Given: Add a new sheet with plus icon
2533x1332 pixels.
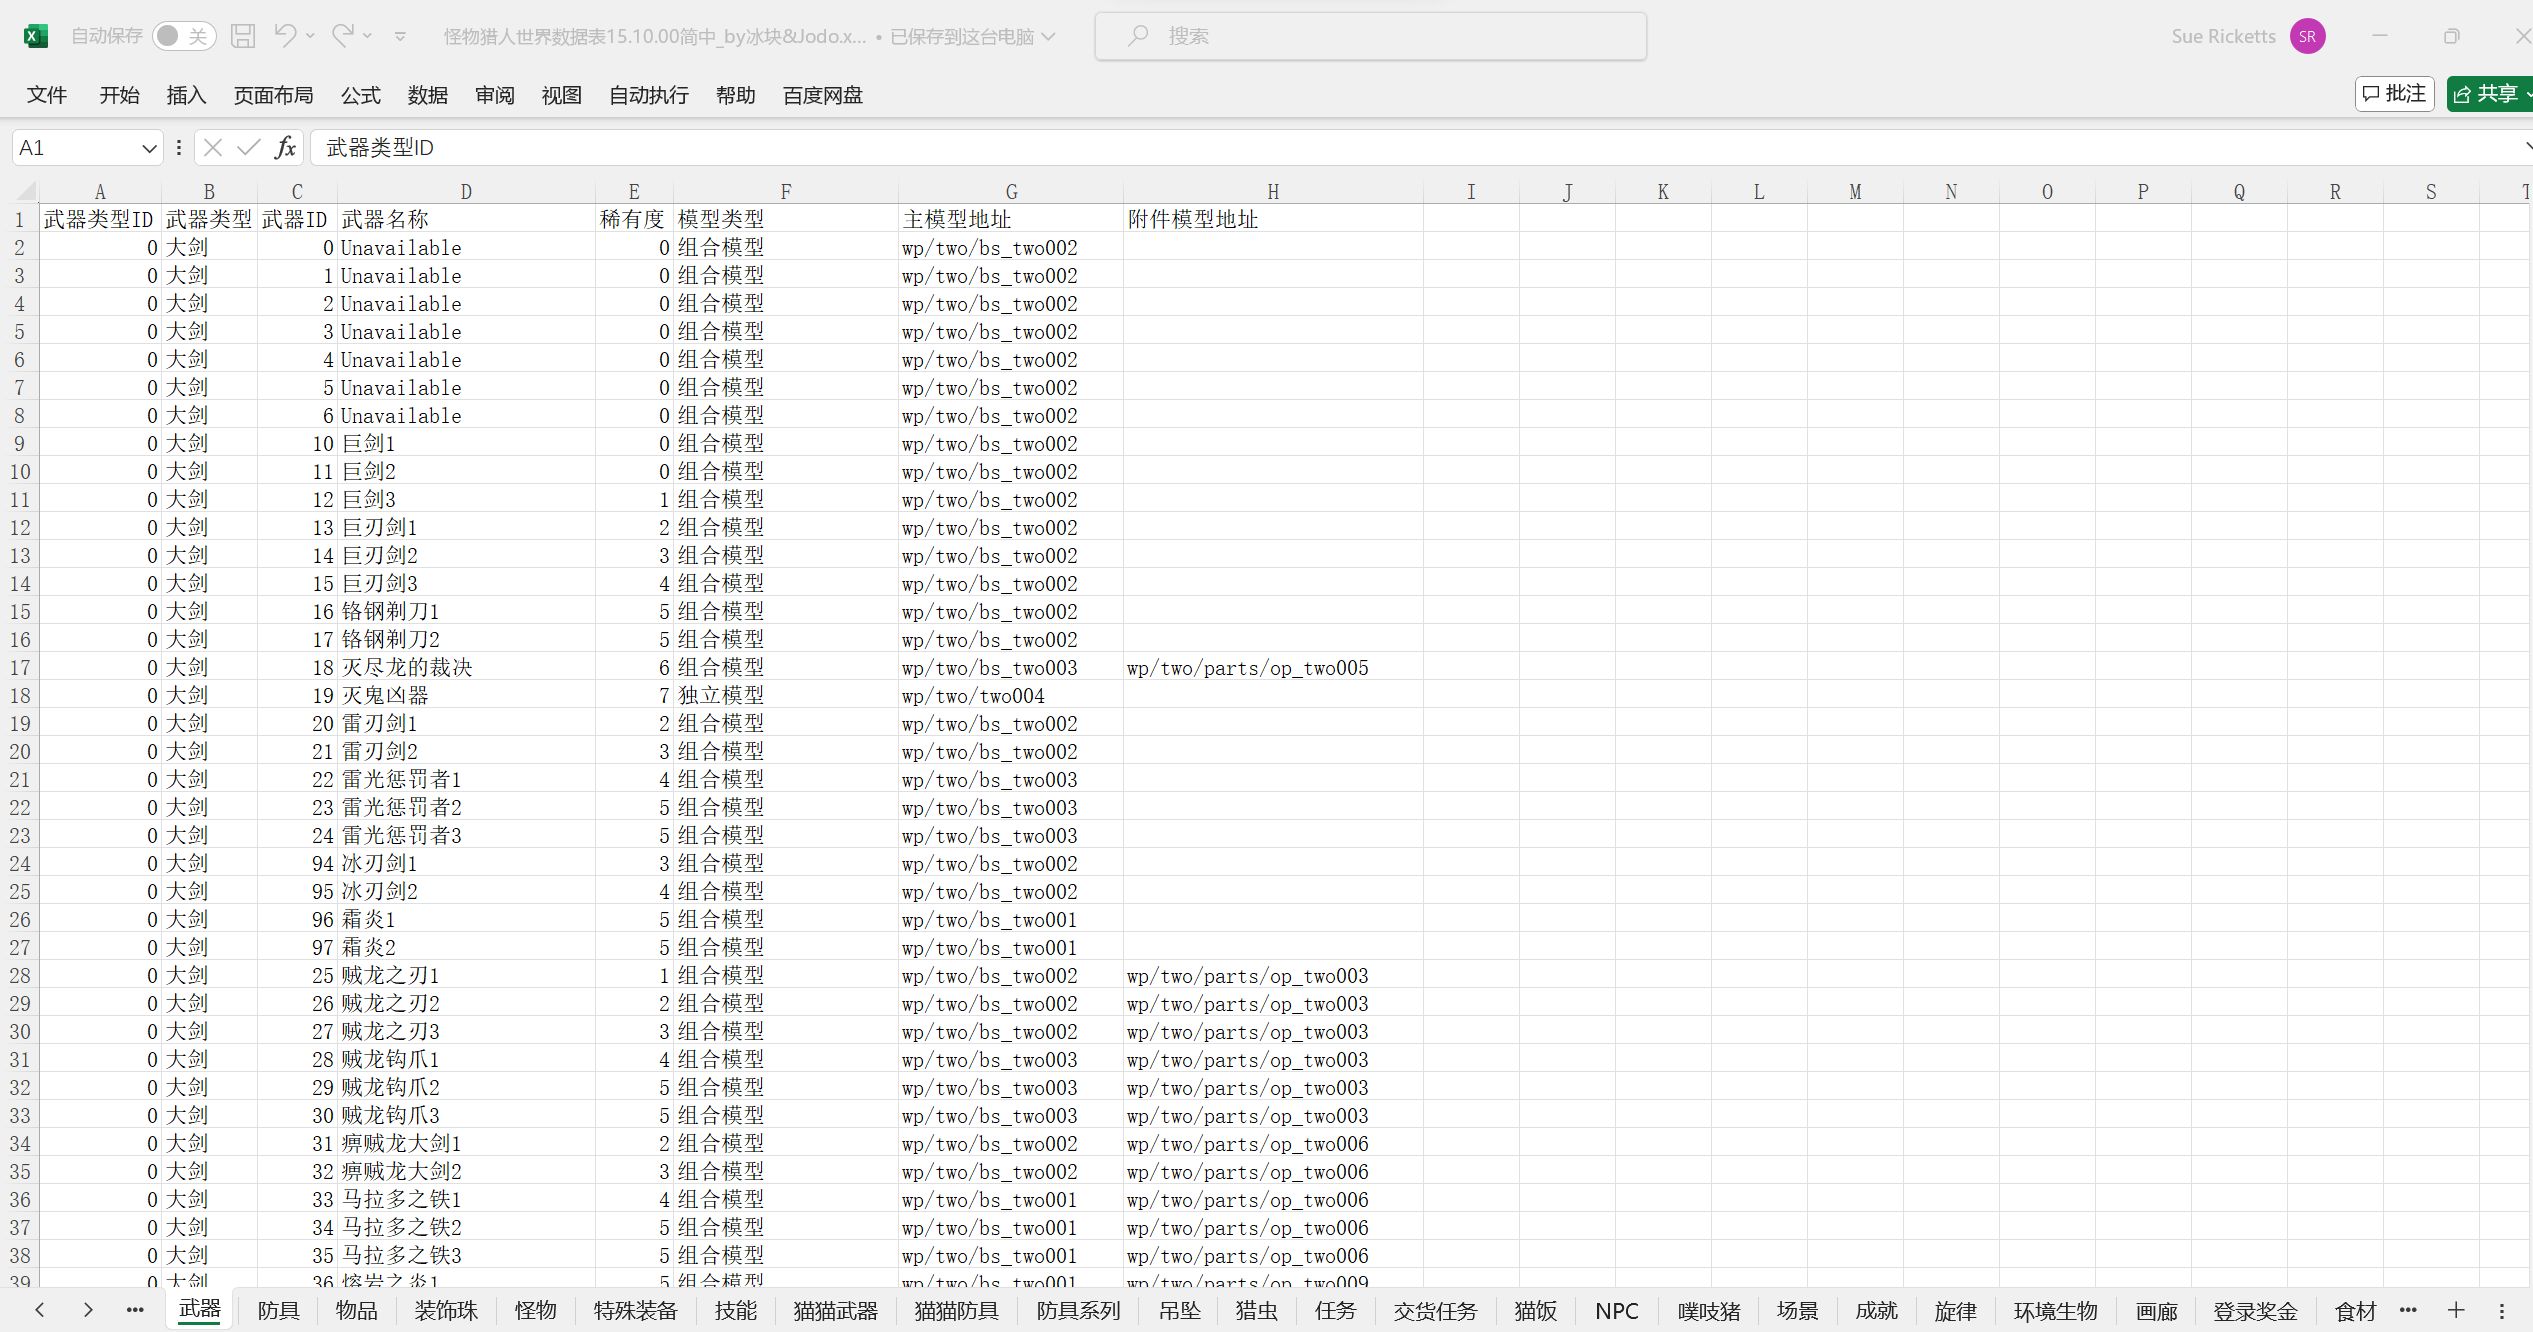Looking at the screenshot, I should click(2456, 1310).
